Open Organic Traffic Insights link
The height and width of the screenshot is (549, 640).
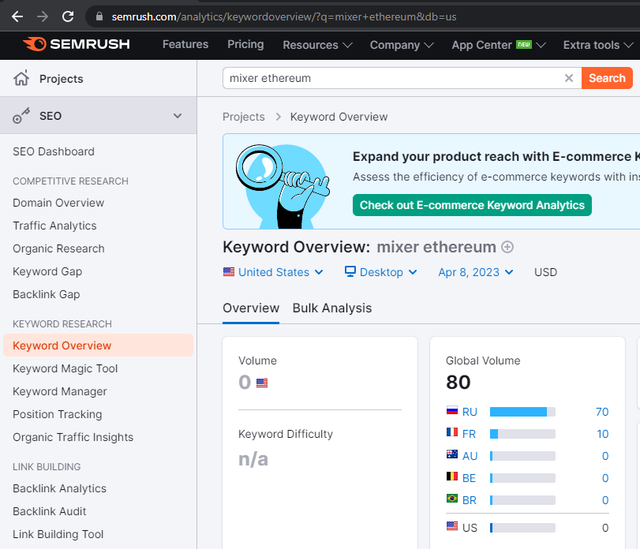[73, 437]
